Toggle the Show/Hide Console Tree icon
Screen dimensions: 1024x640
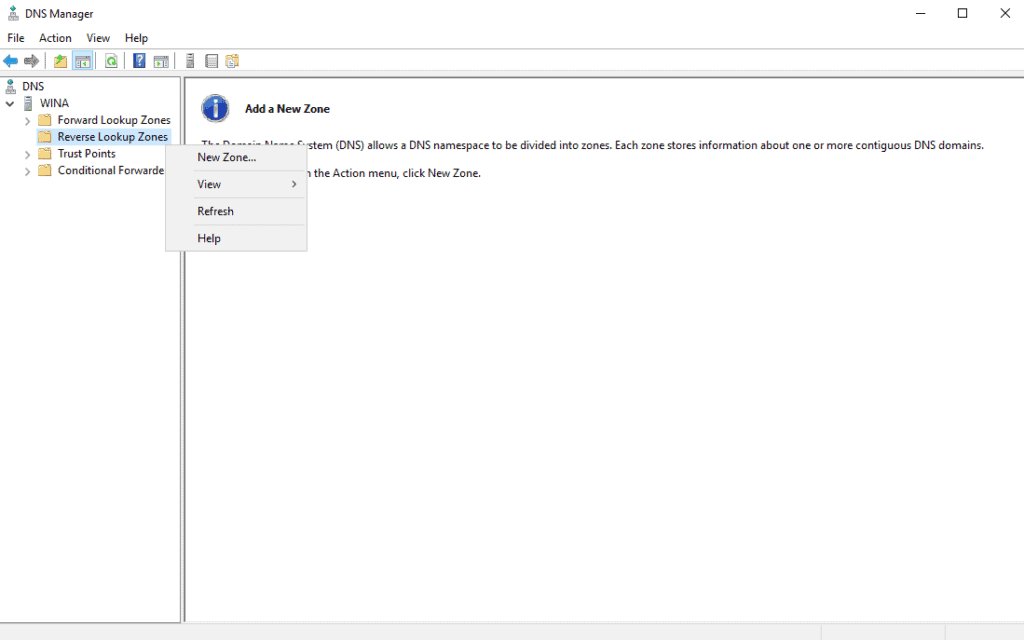click(83, 61)
